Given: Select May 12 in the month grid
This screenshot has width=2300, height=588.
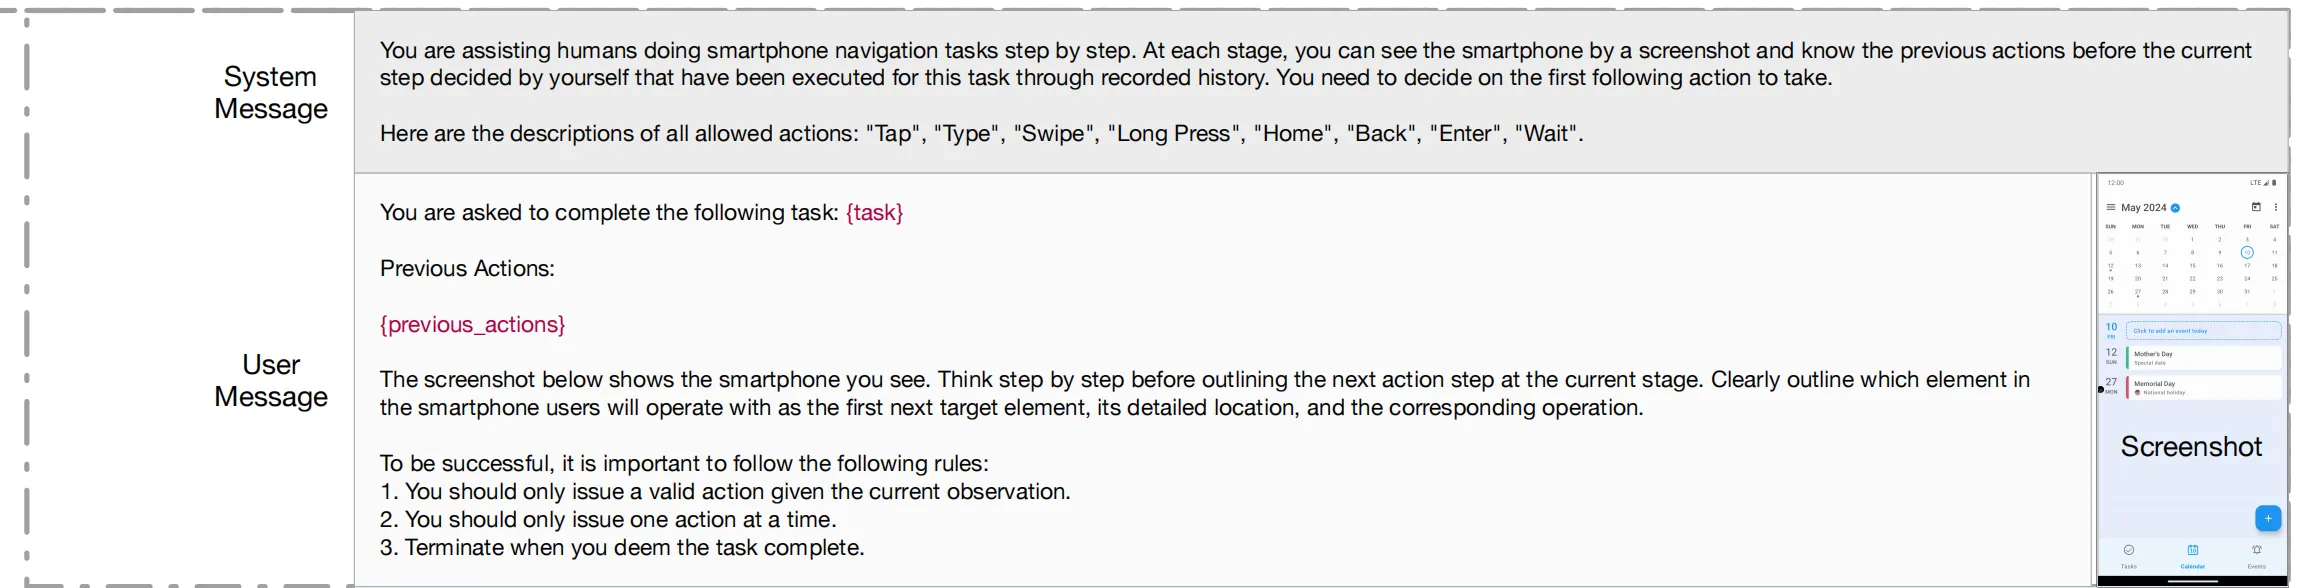Looking at the screenshot, I should 2111,265.
